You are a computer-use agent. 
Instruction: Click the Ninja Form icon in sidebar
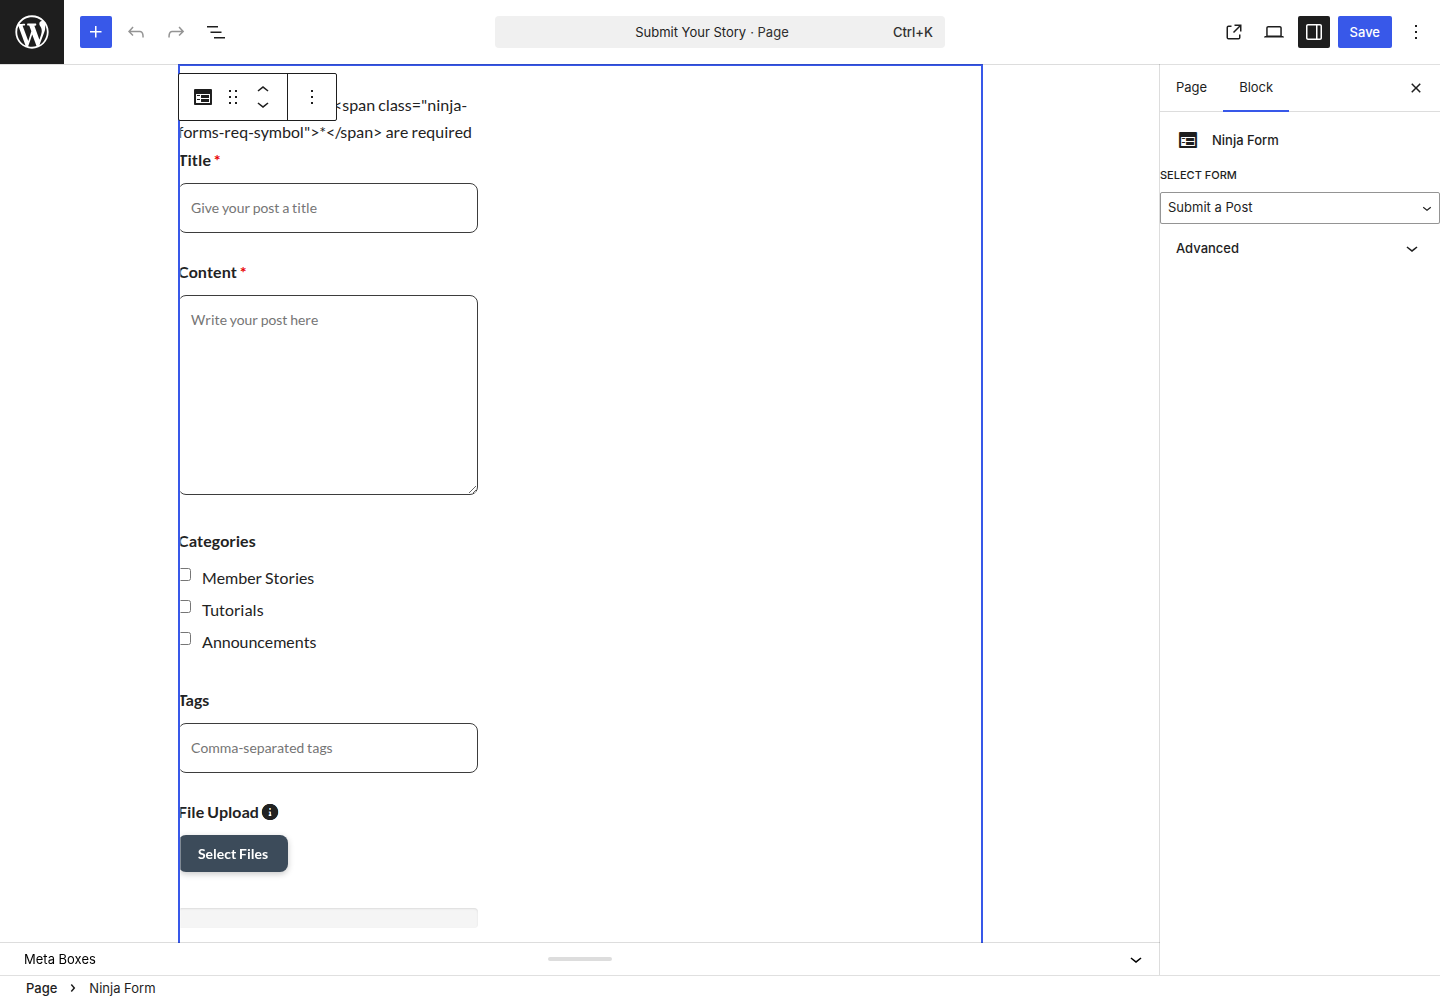(x=1188, y=140)
